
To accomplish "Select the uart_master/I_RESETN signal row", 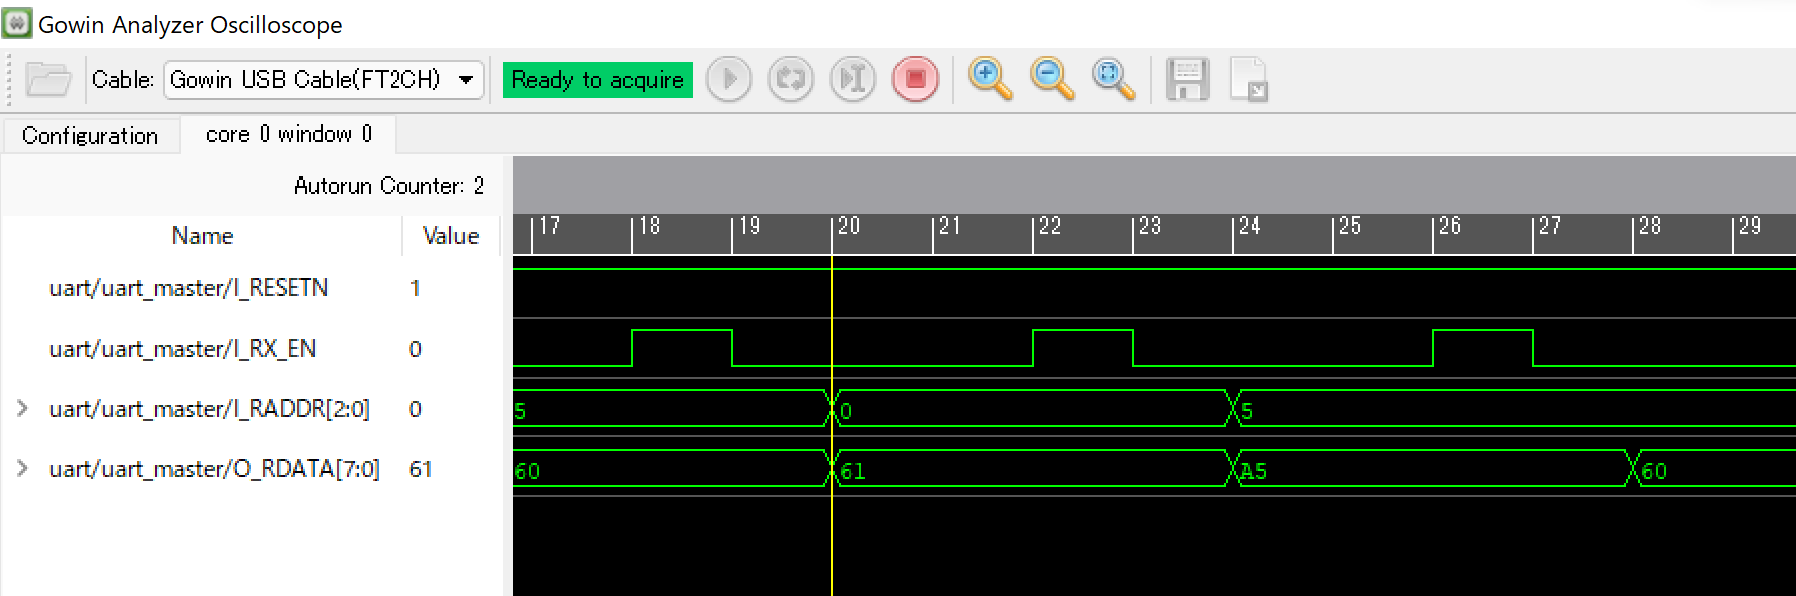I will coord(188,288).
